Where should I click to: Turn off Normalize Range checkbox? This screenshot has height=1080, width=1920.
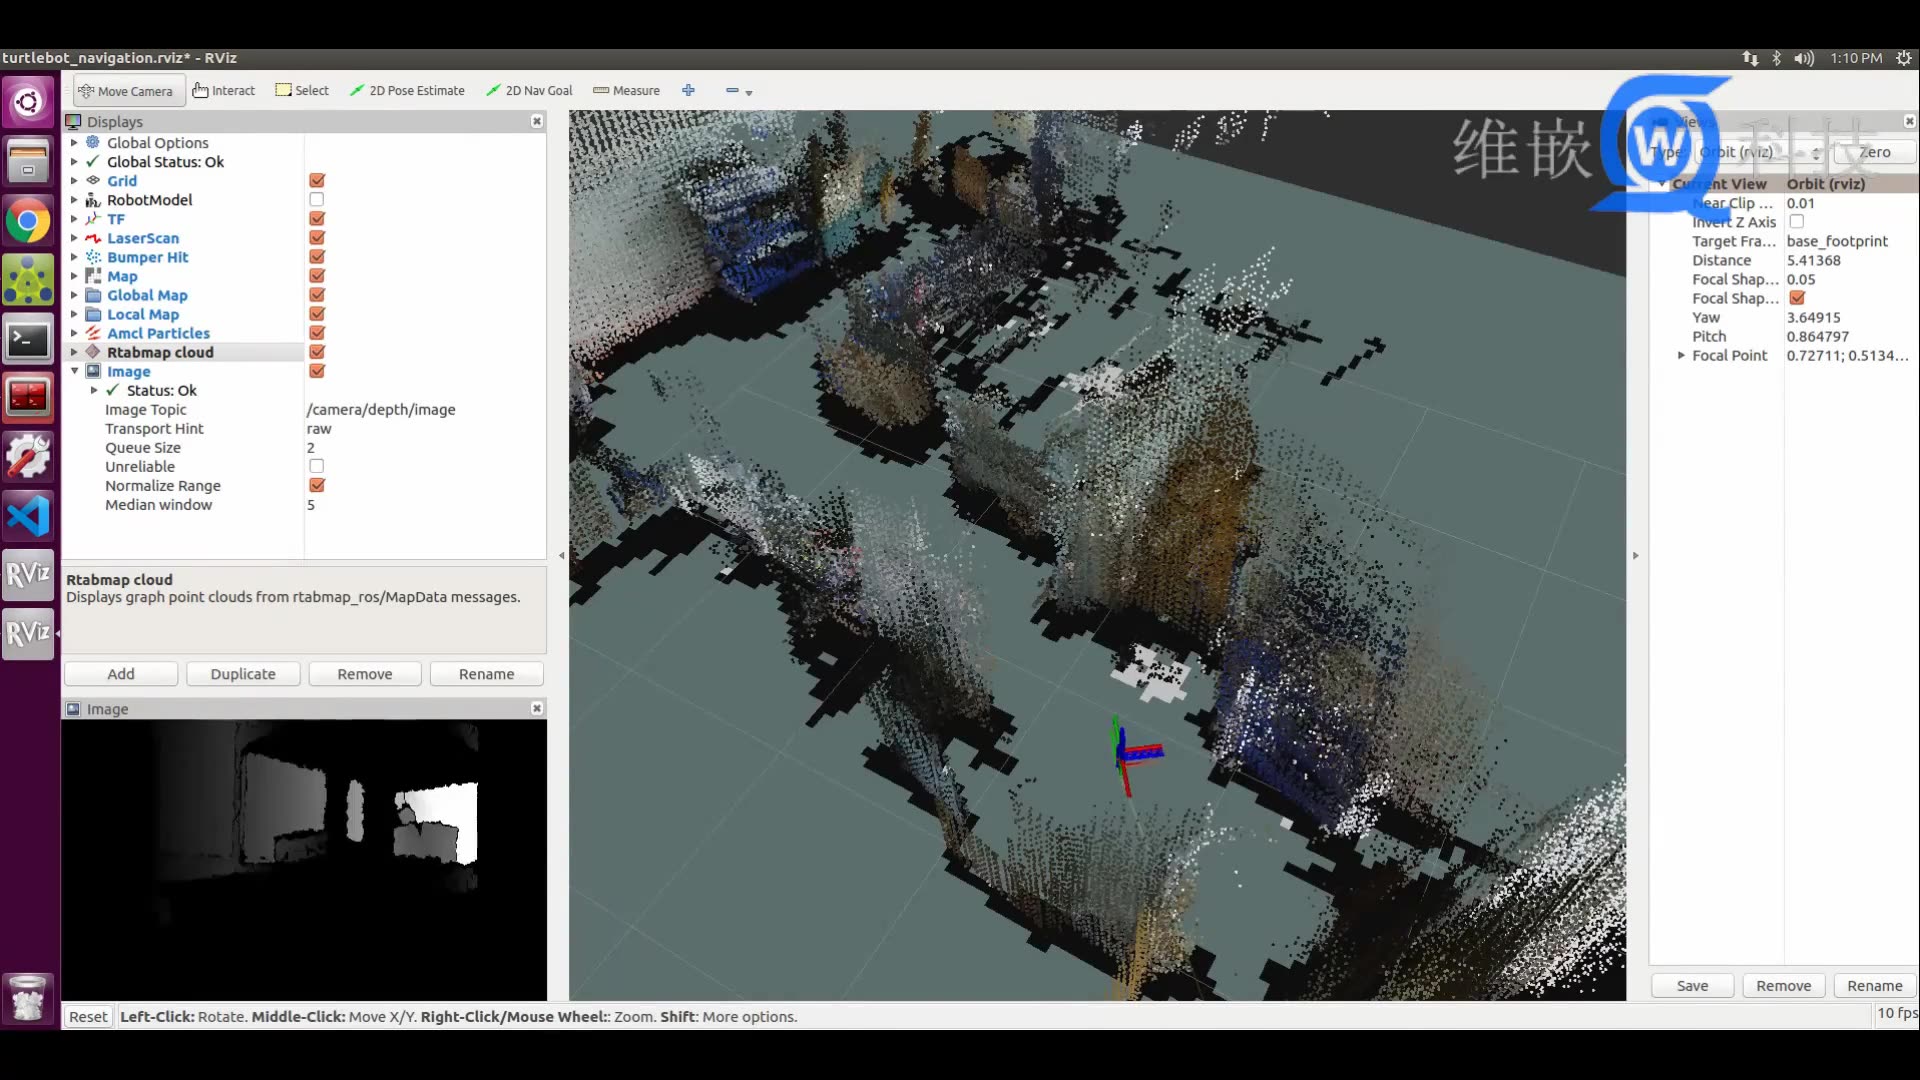[x=317, y=486]
